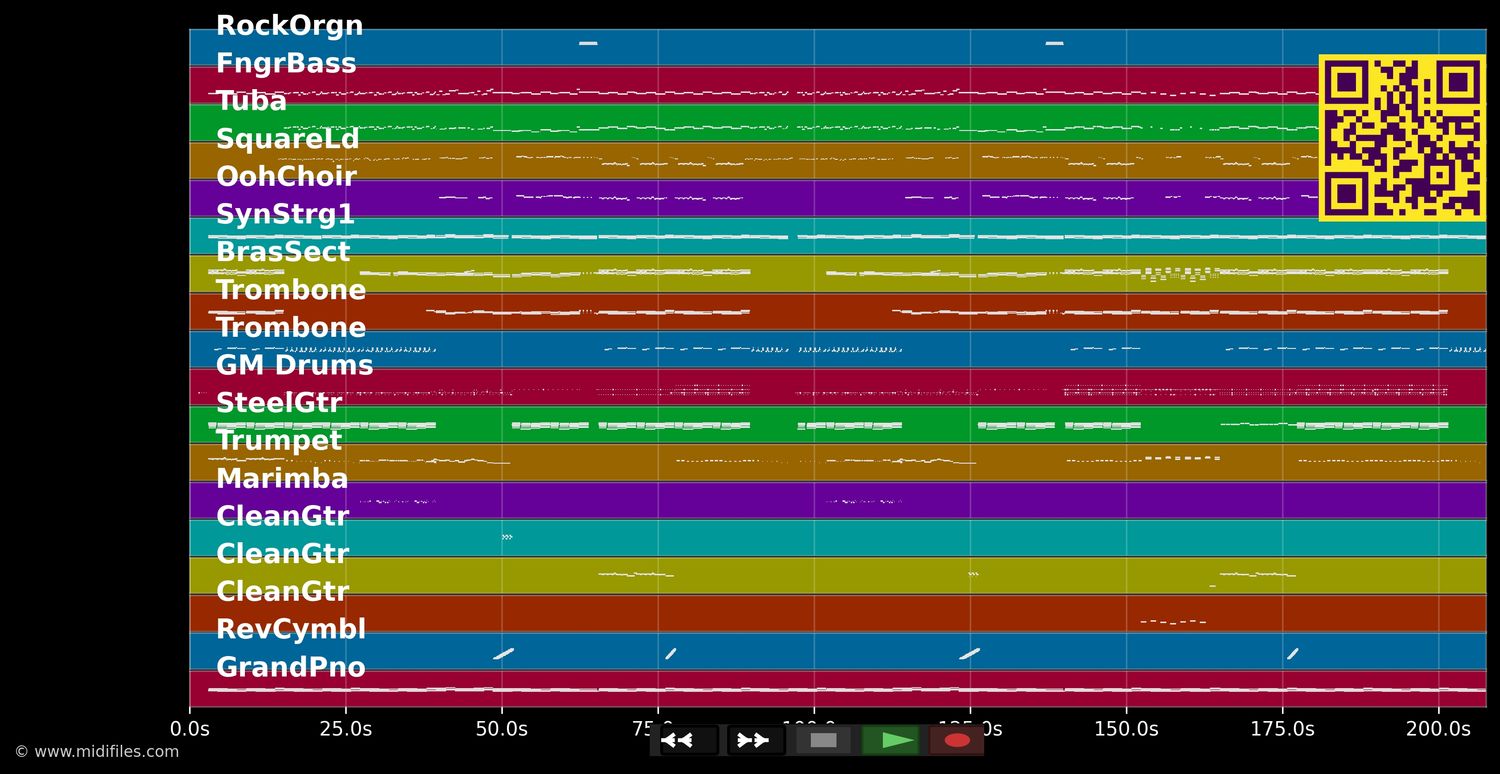This screenshot has width=1500, height=774.
Task: Toggle the Tuba track row
Action: click(250, 100)
